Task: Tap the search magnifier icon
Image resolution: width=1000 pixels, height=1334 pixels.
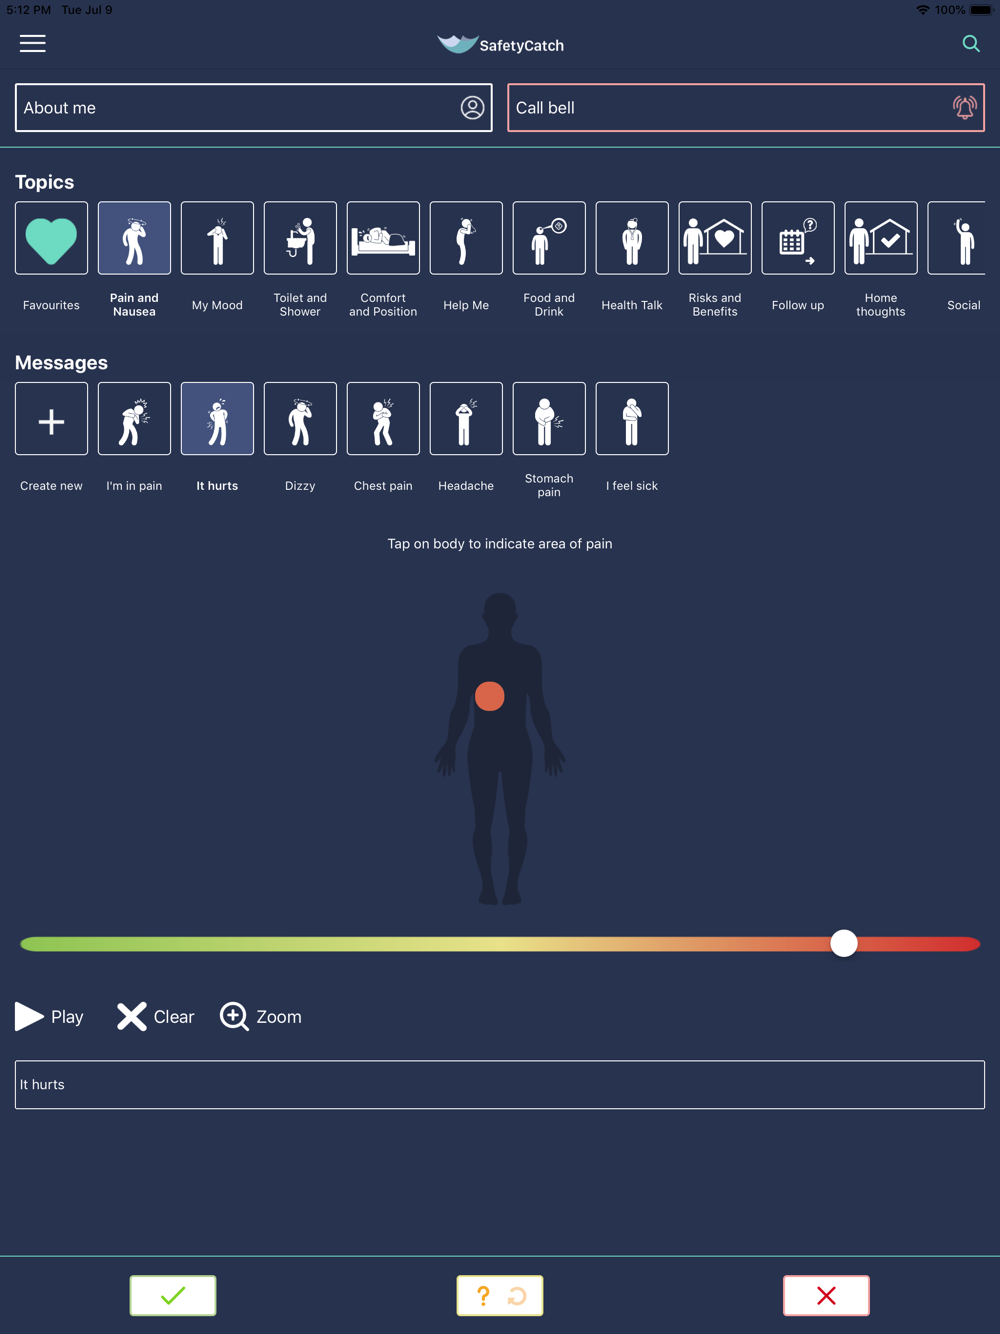Action: click(x=971, y=43)
